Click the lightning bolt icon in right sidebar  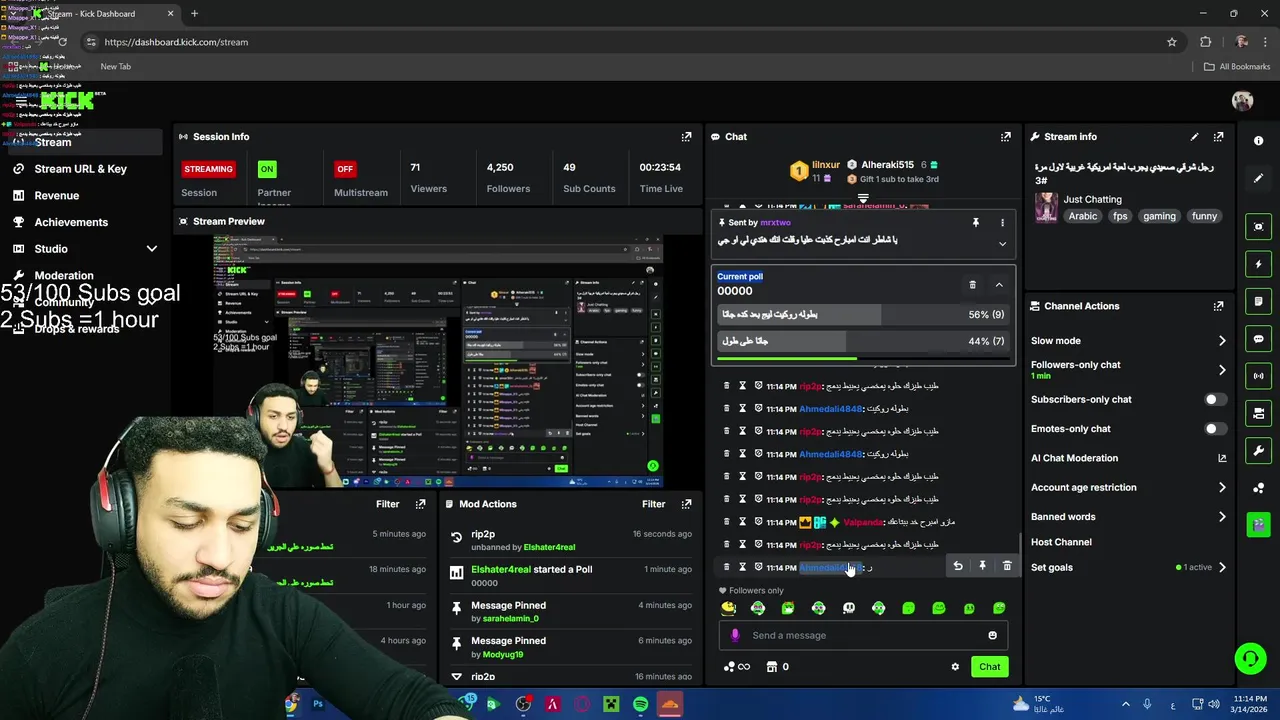tap(1258, 264)
